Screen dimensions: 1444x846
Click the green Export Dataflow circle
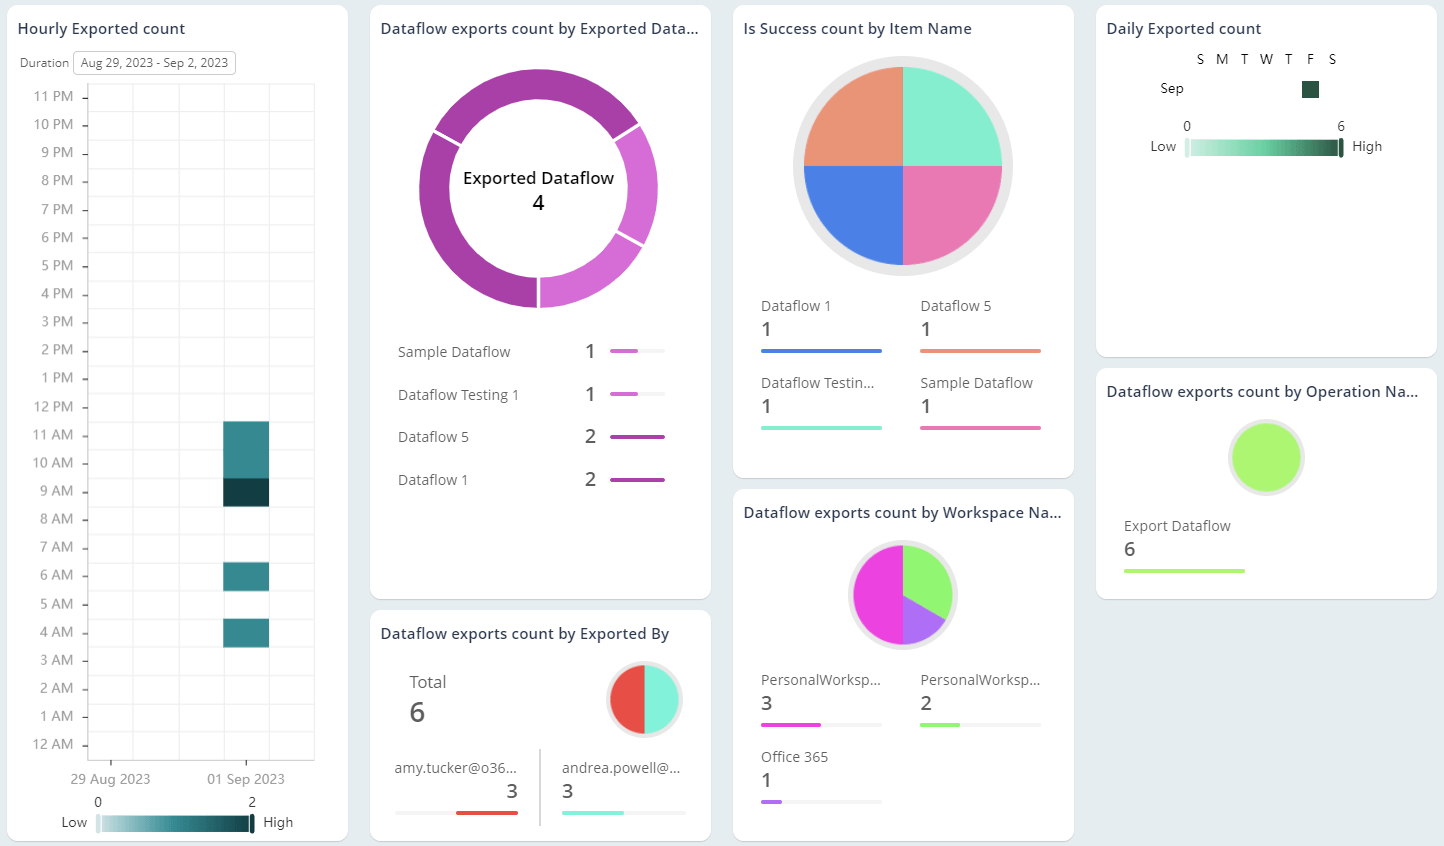(x=1266, y=457)
